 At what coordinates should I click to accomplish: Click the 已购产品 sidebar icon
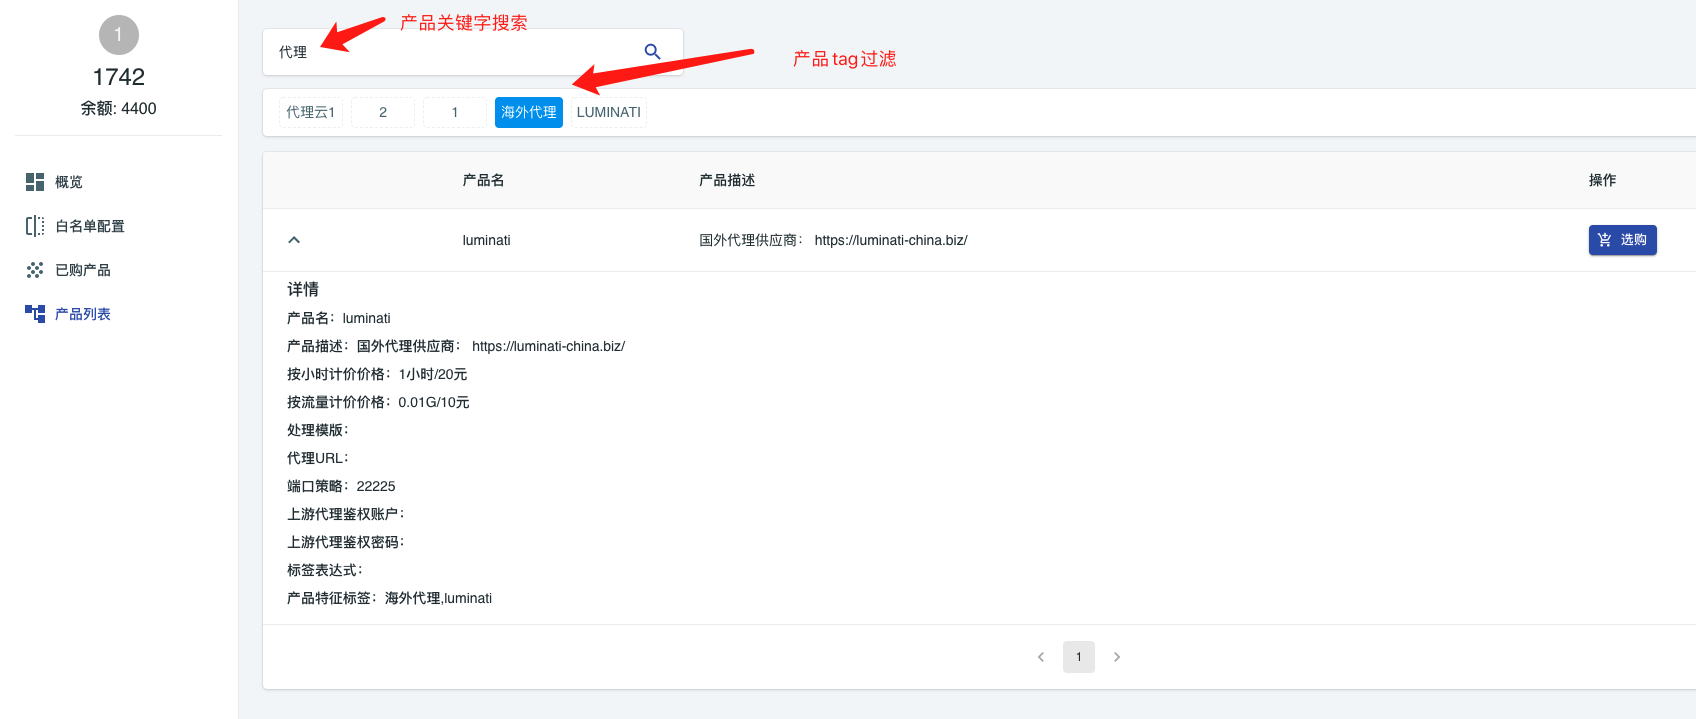pos(35,270)
